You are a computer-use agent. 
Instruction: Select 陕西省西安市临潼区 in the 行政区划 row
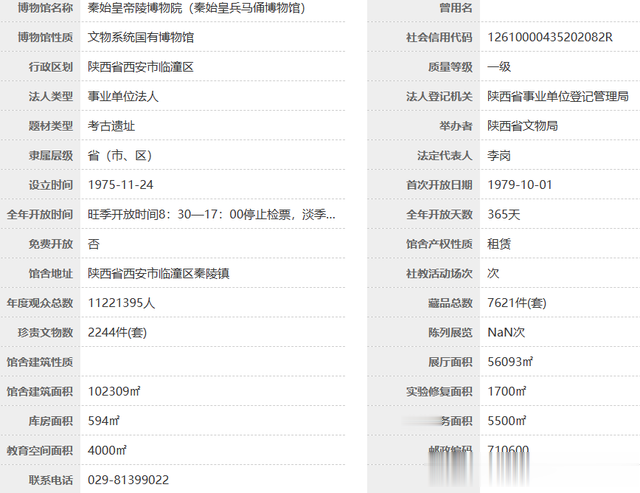(x=140, y=67)
